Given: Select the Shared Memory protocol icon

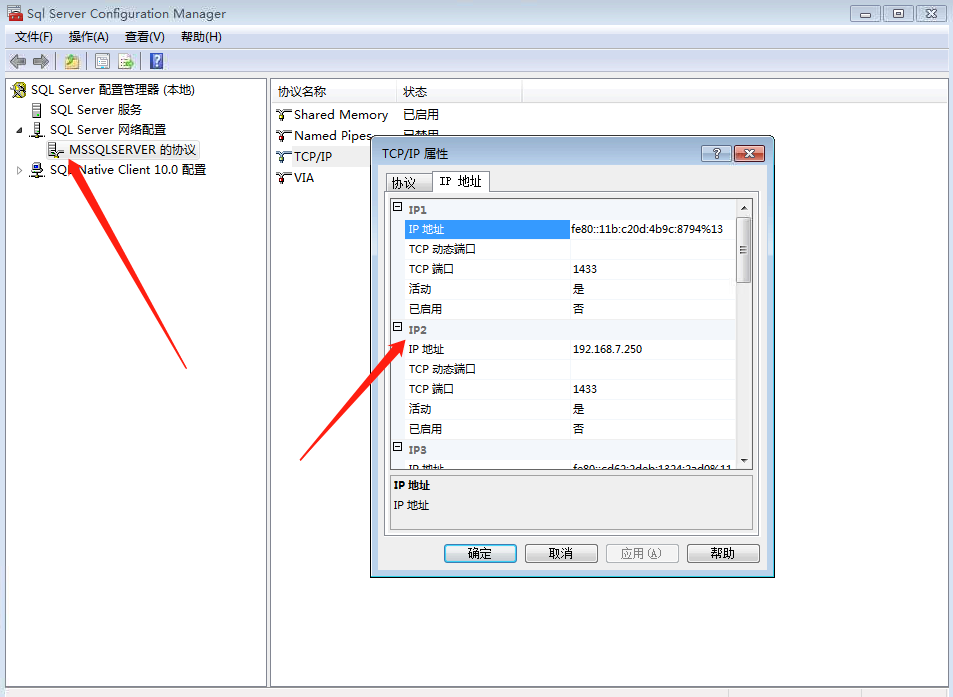Looking at the screenshot, I should [283, 114].
